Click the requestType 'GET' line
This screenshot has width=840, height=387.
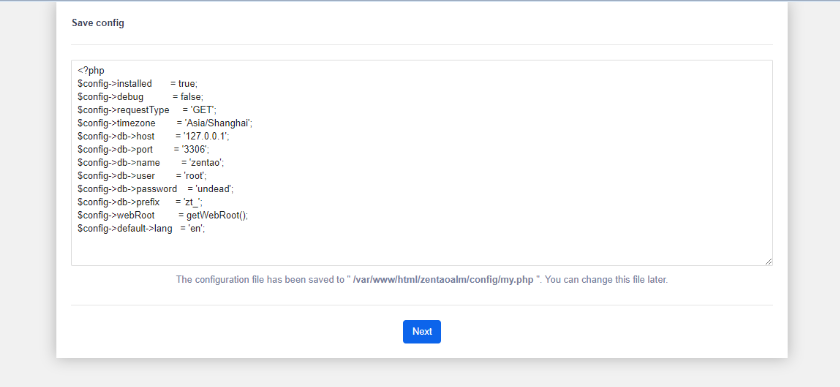[147, 110]
